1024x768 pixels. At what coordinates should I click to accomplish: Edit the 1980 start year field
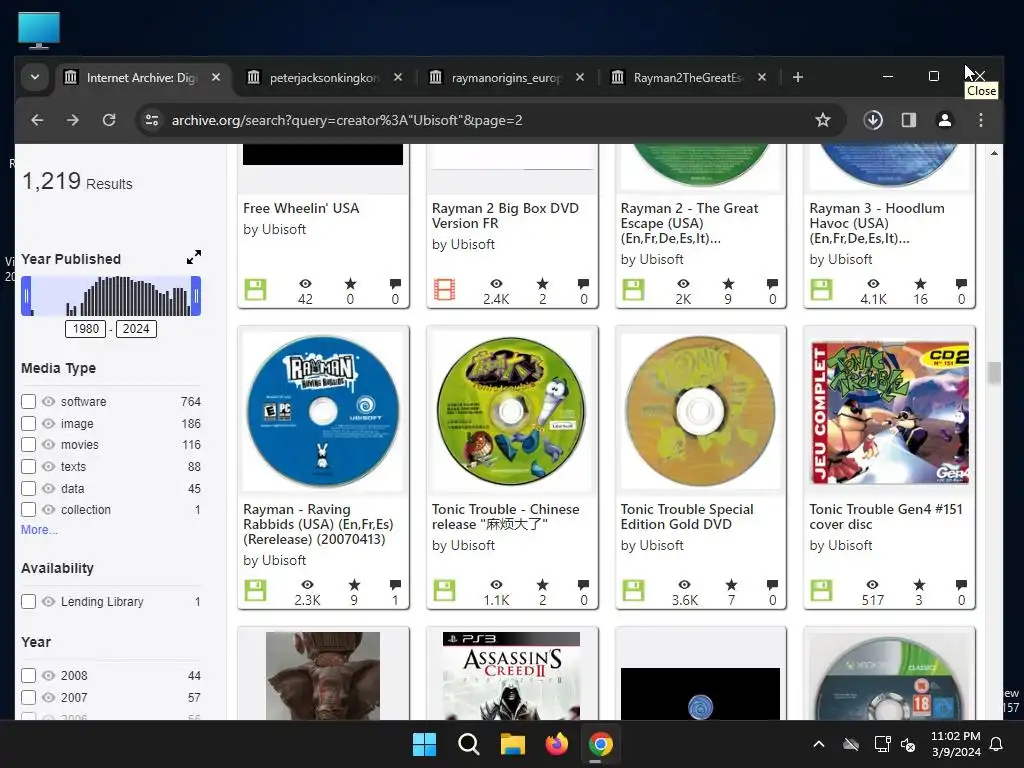[x=86, y=328]
